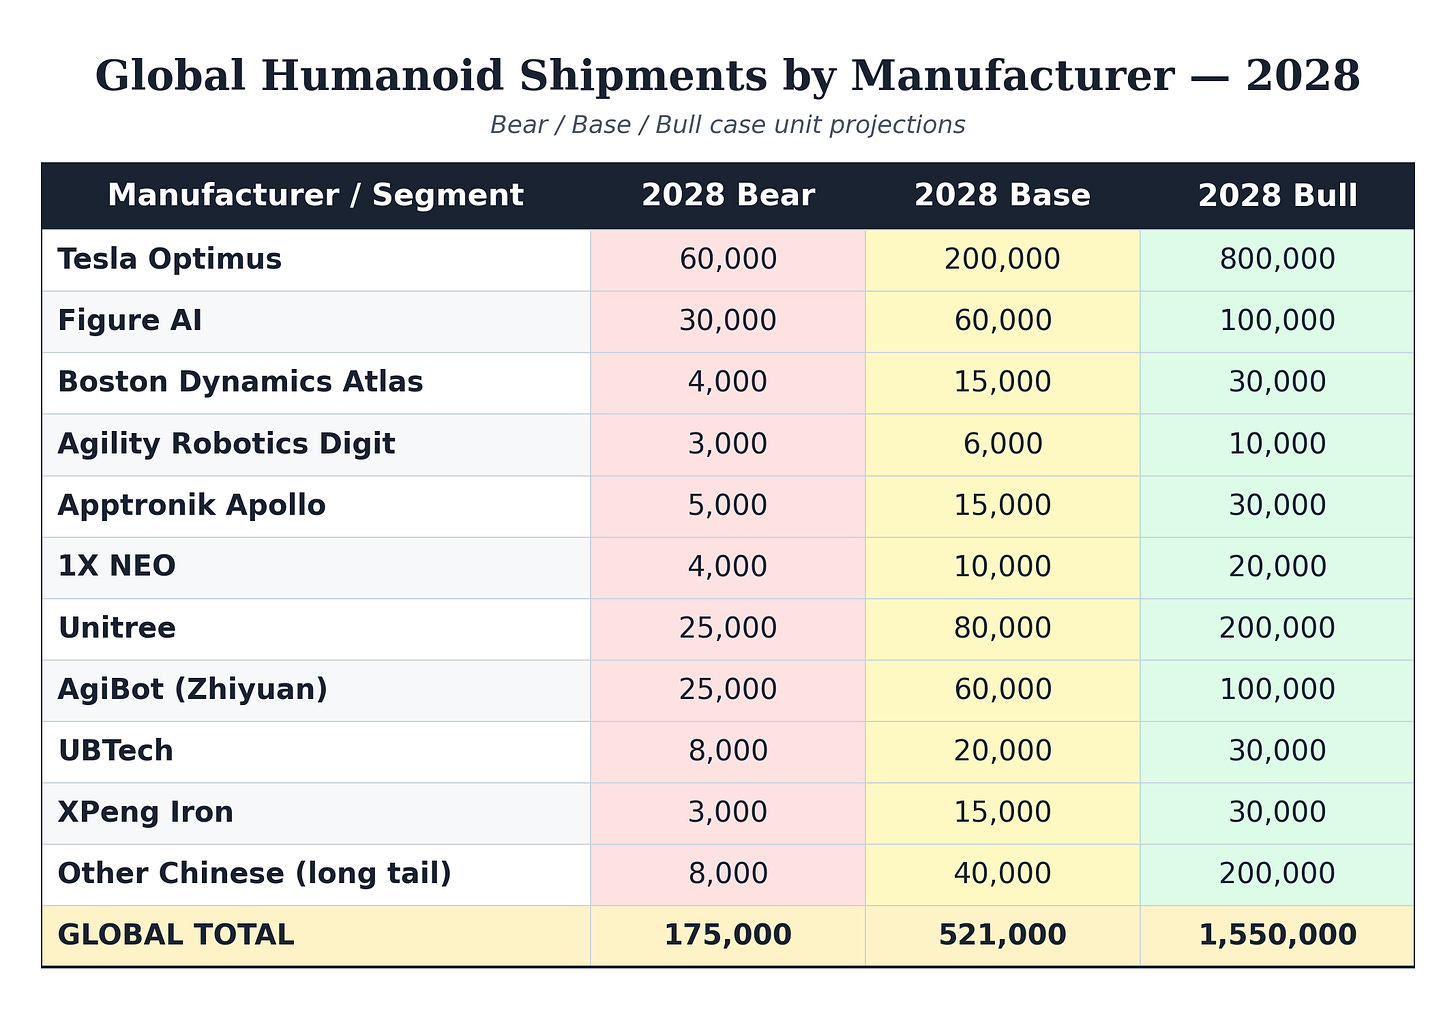
Task: Click global total bull value 1,550,000
Action: pos(1277,935)
